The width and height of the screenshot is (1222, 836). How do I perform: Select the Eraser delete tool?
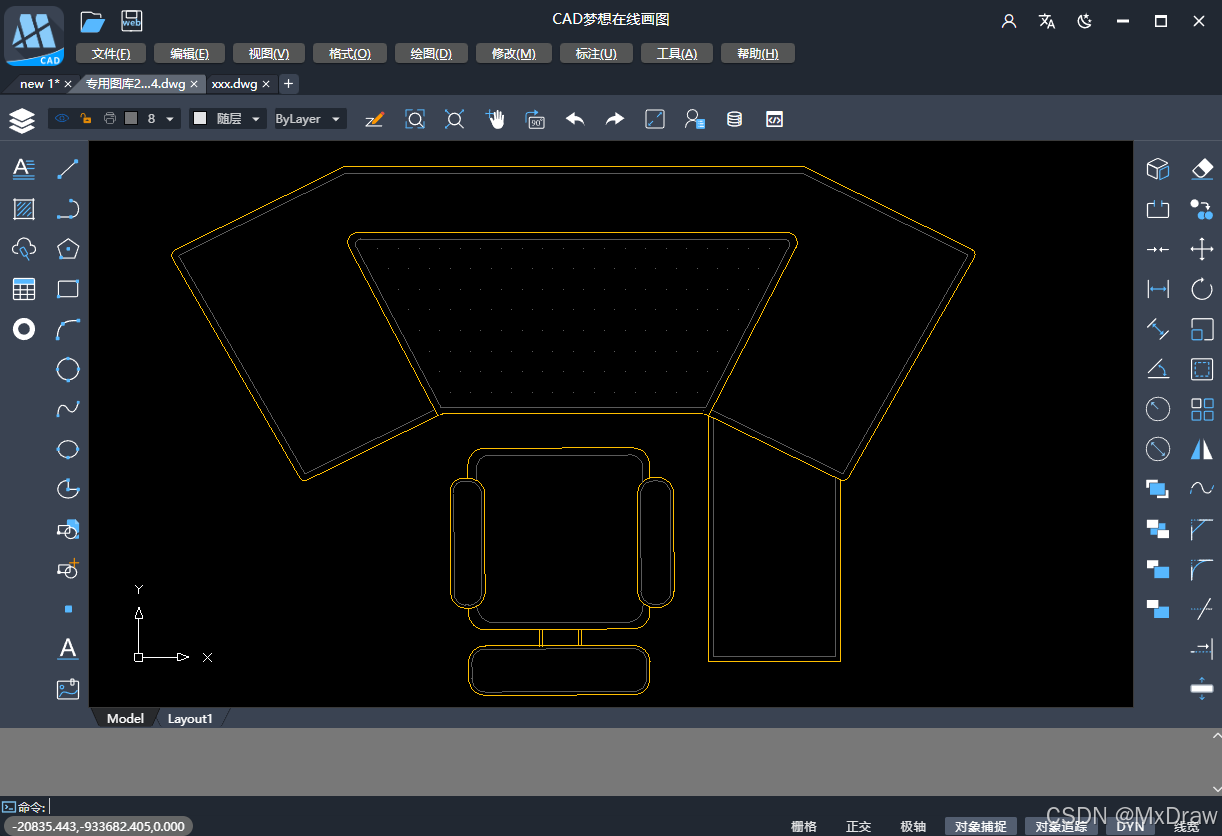[x=1202, y=169]
